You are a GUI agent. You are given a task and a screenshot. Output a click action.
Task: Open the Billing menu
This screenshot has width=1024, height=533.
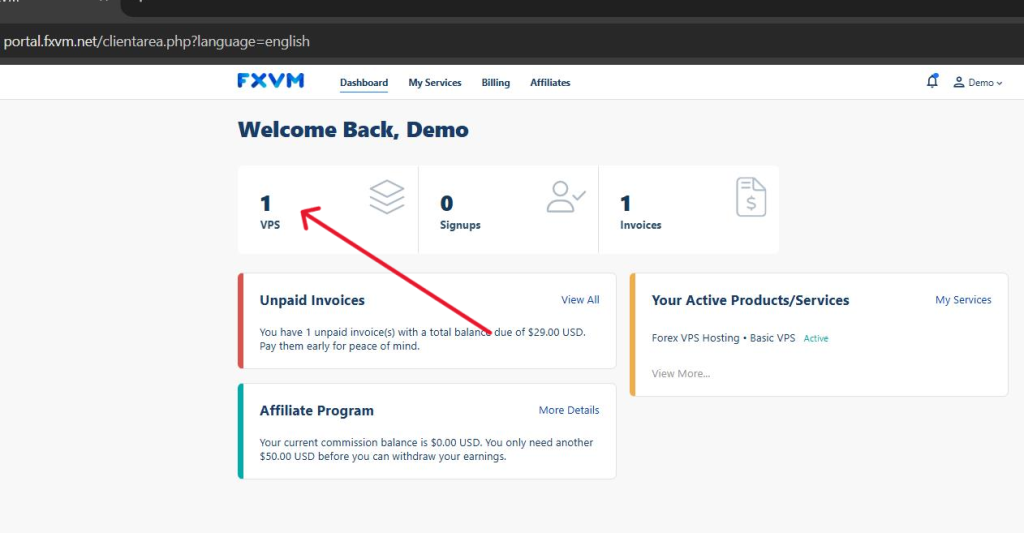[495, 83]
